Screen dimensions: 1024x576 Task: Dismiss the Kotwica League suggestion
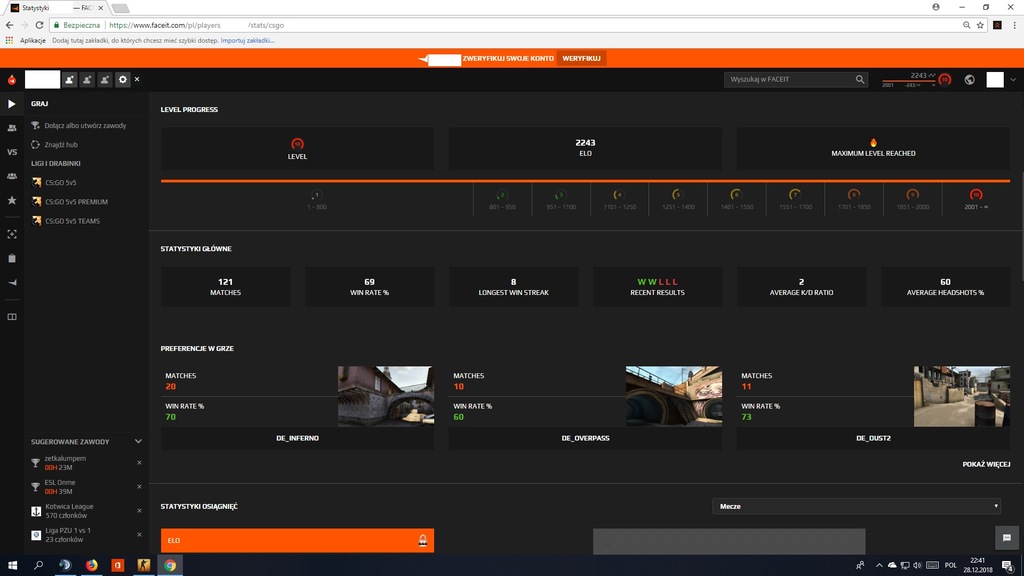tap(139, 511)
